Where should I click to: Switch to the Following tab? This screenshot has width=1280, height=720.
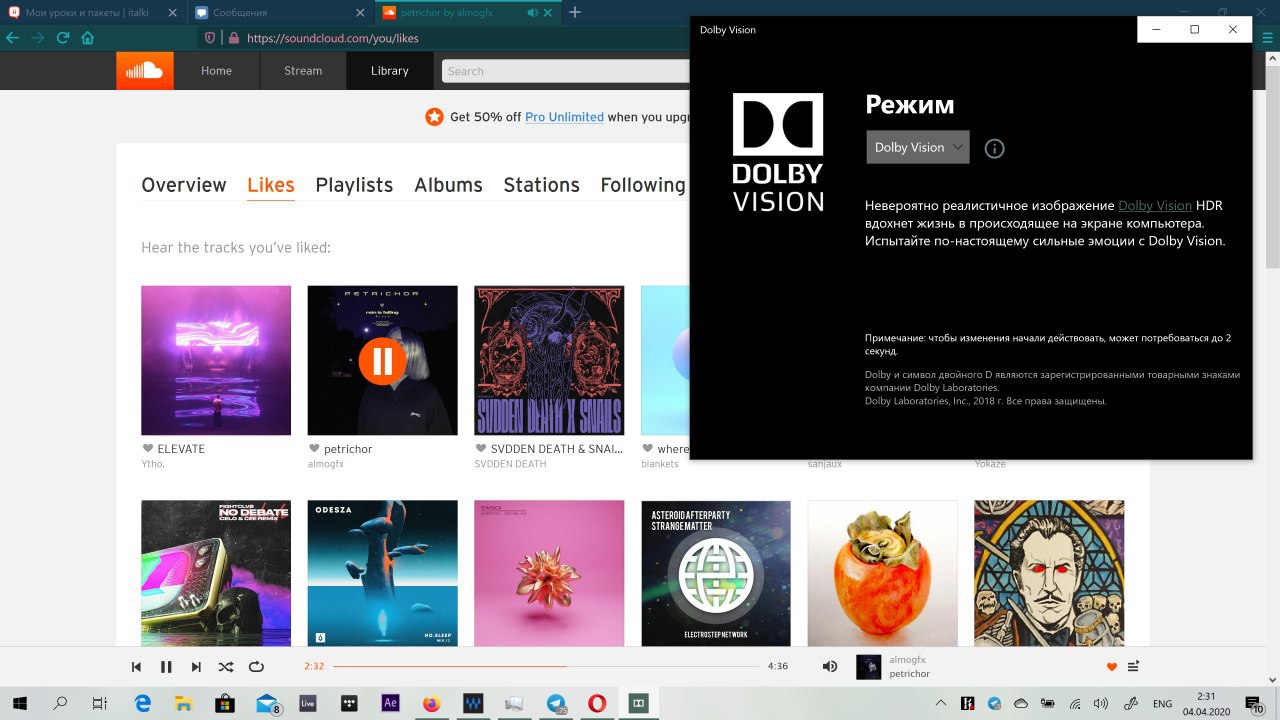tap(643, 185)
